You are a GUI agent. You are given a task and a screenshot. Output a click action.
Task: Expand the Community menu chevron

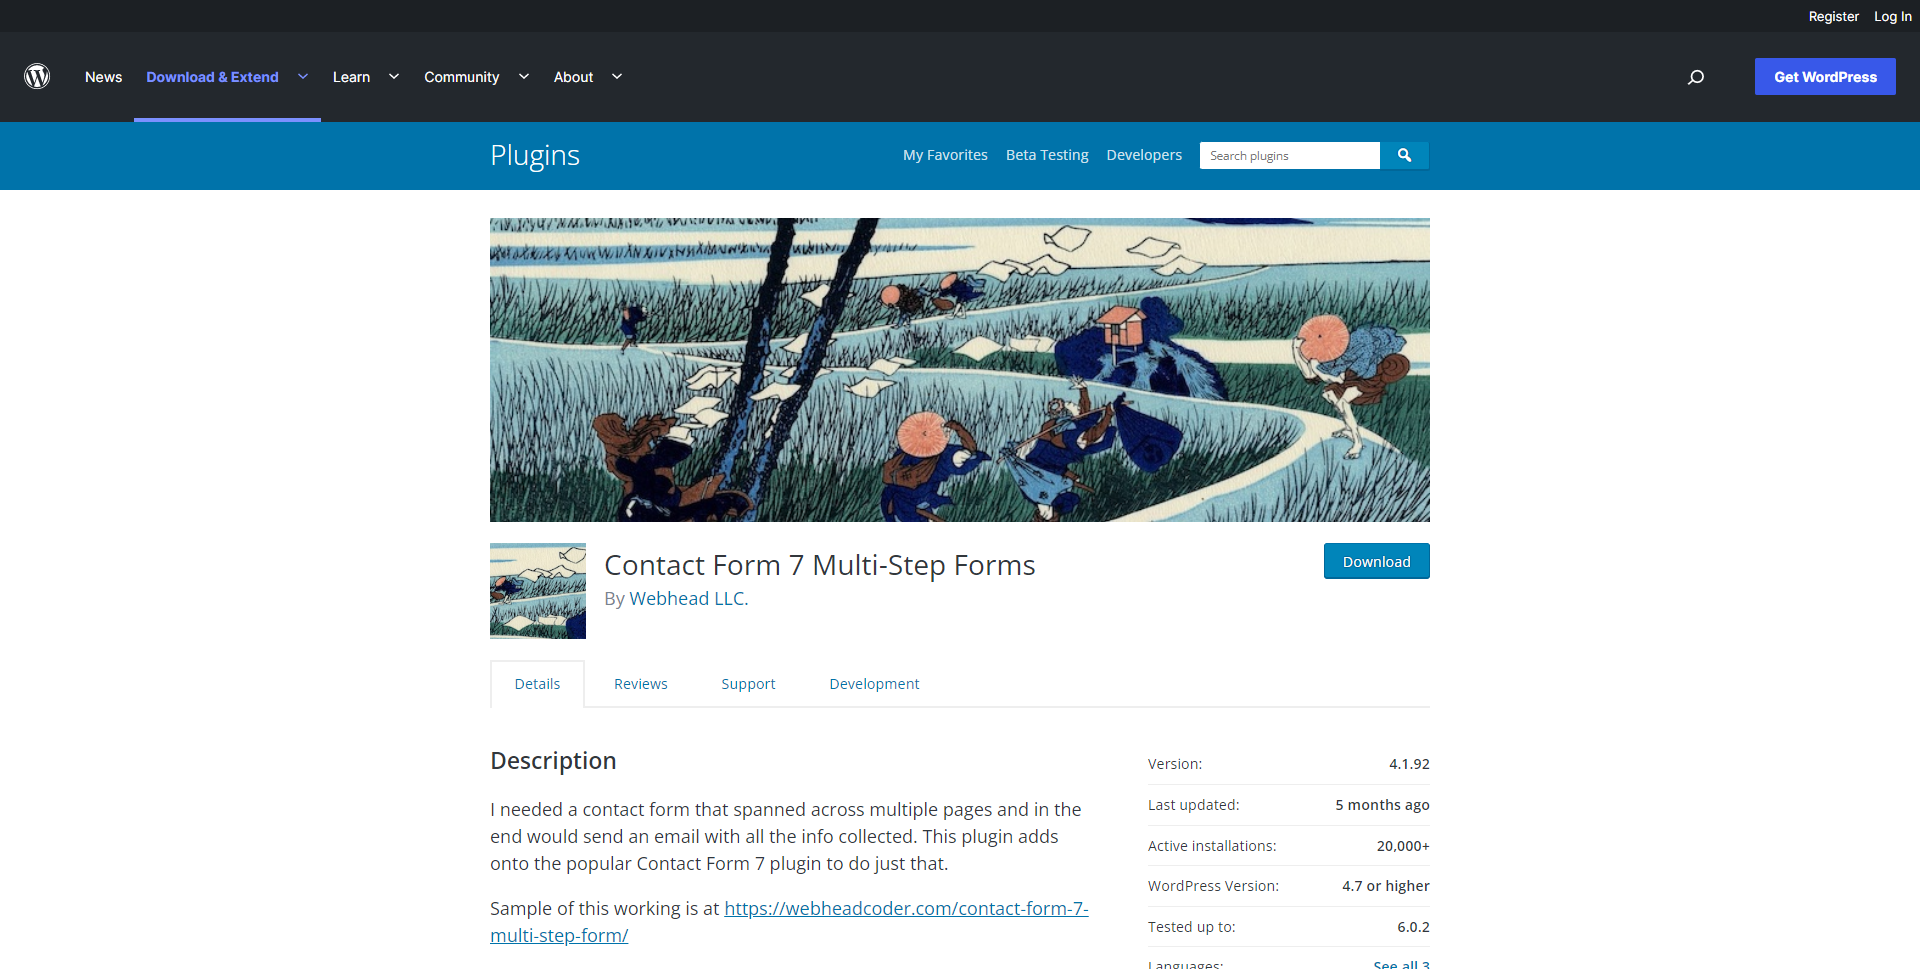(524, 77)
